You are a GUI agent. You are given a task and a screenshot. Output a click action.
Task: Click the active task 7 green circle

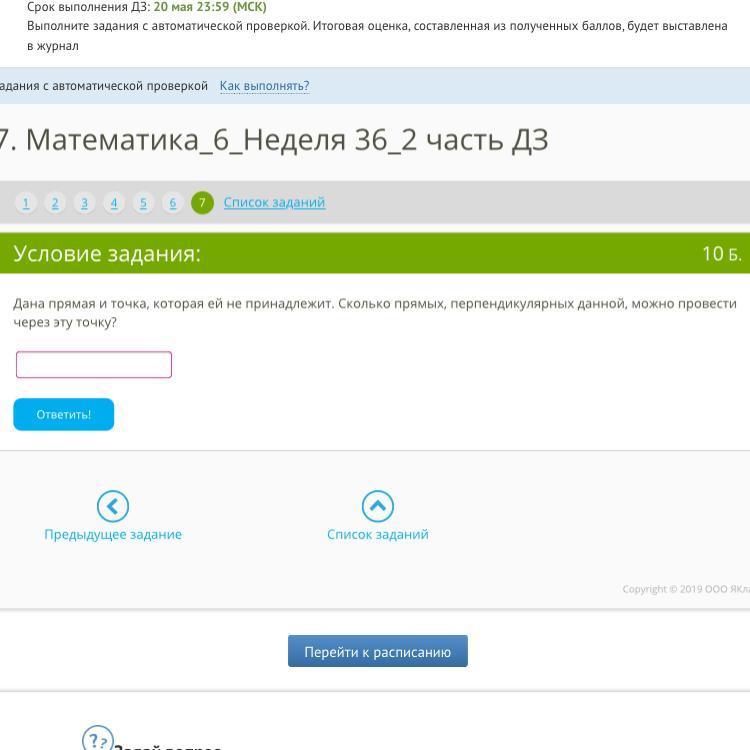coord(202,203)
